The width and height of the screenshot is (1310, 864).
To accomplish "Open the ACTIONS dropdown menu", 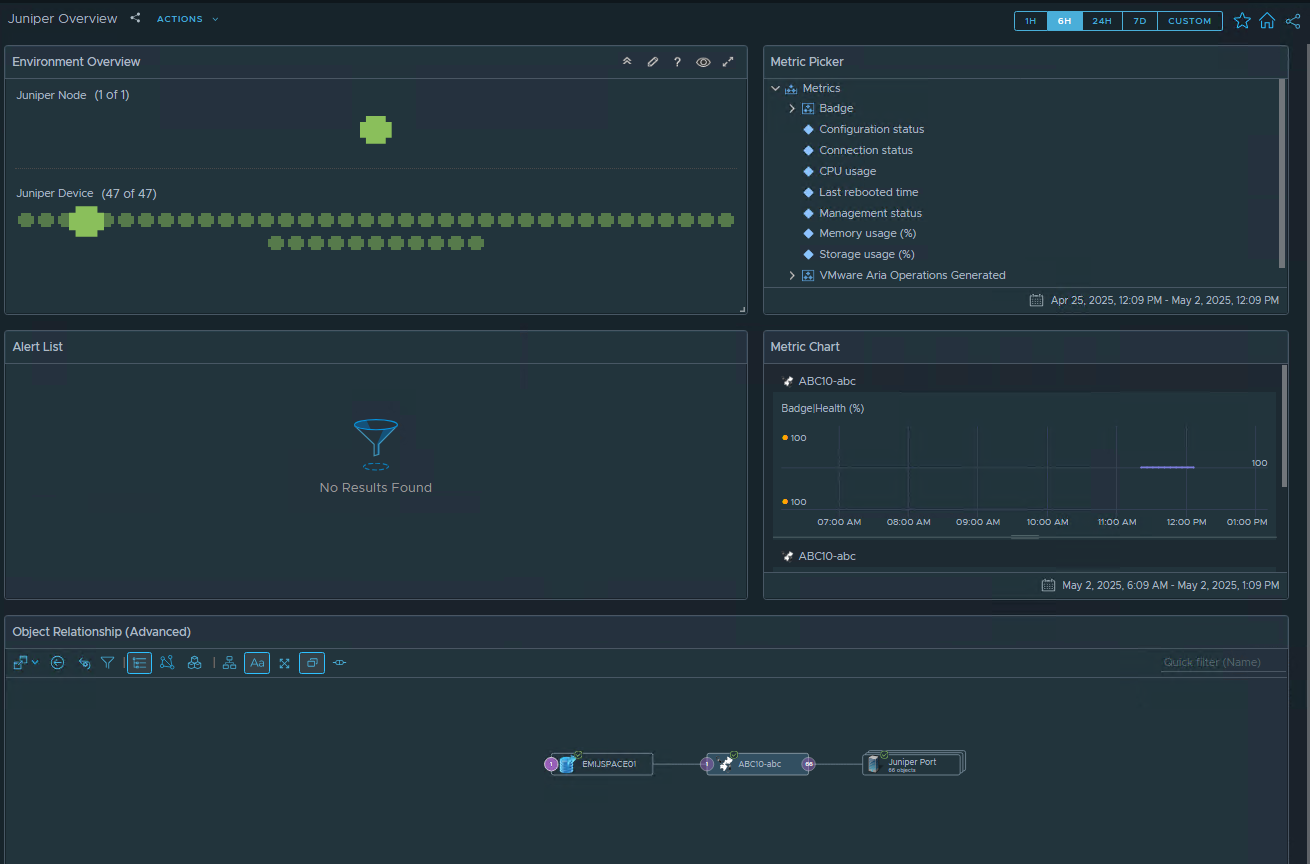I will pos(187,19).
